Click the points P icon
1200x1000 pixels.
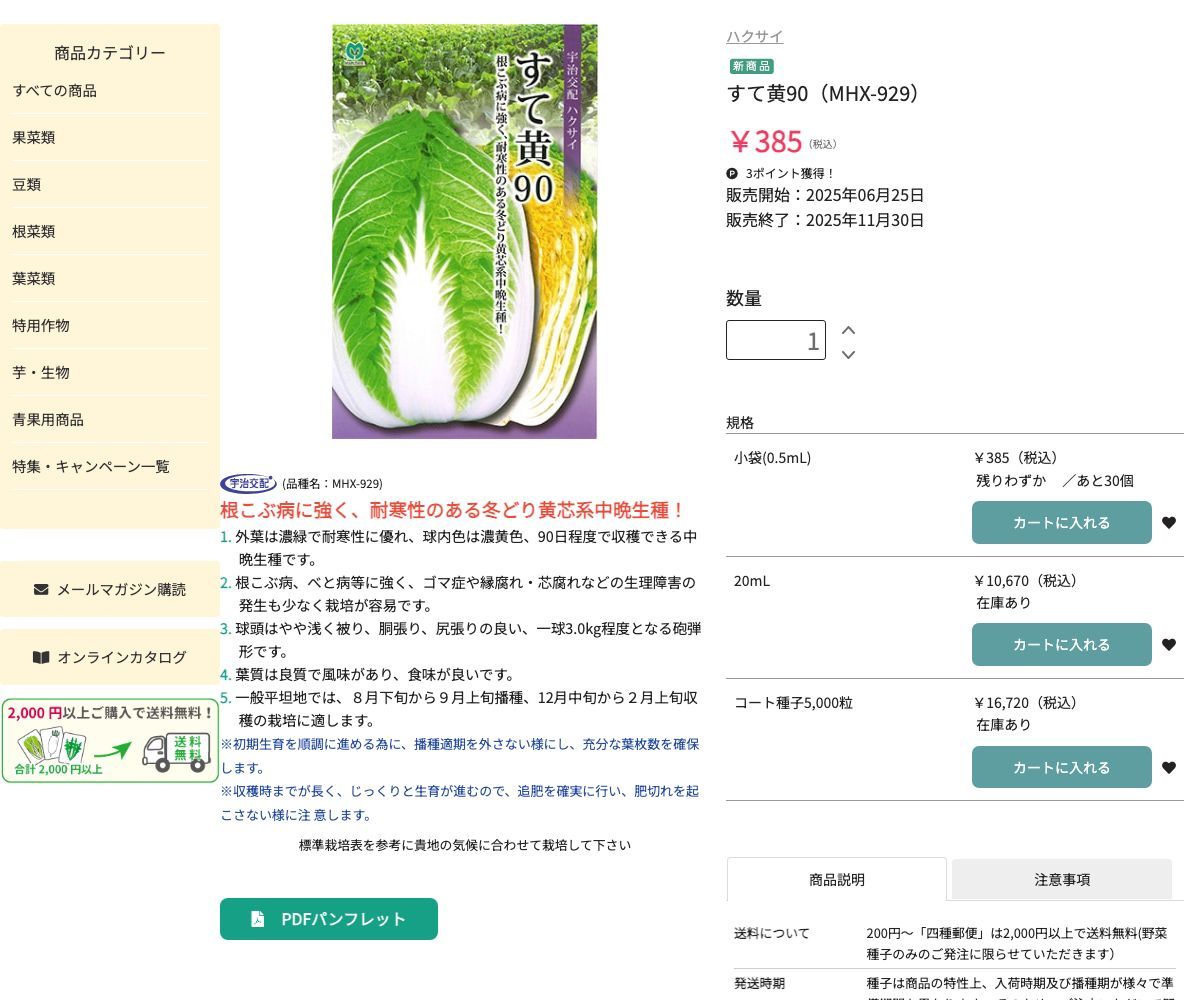click(x=732, y=173)
